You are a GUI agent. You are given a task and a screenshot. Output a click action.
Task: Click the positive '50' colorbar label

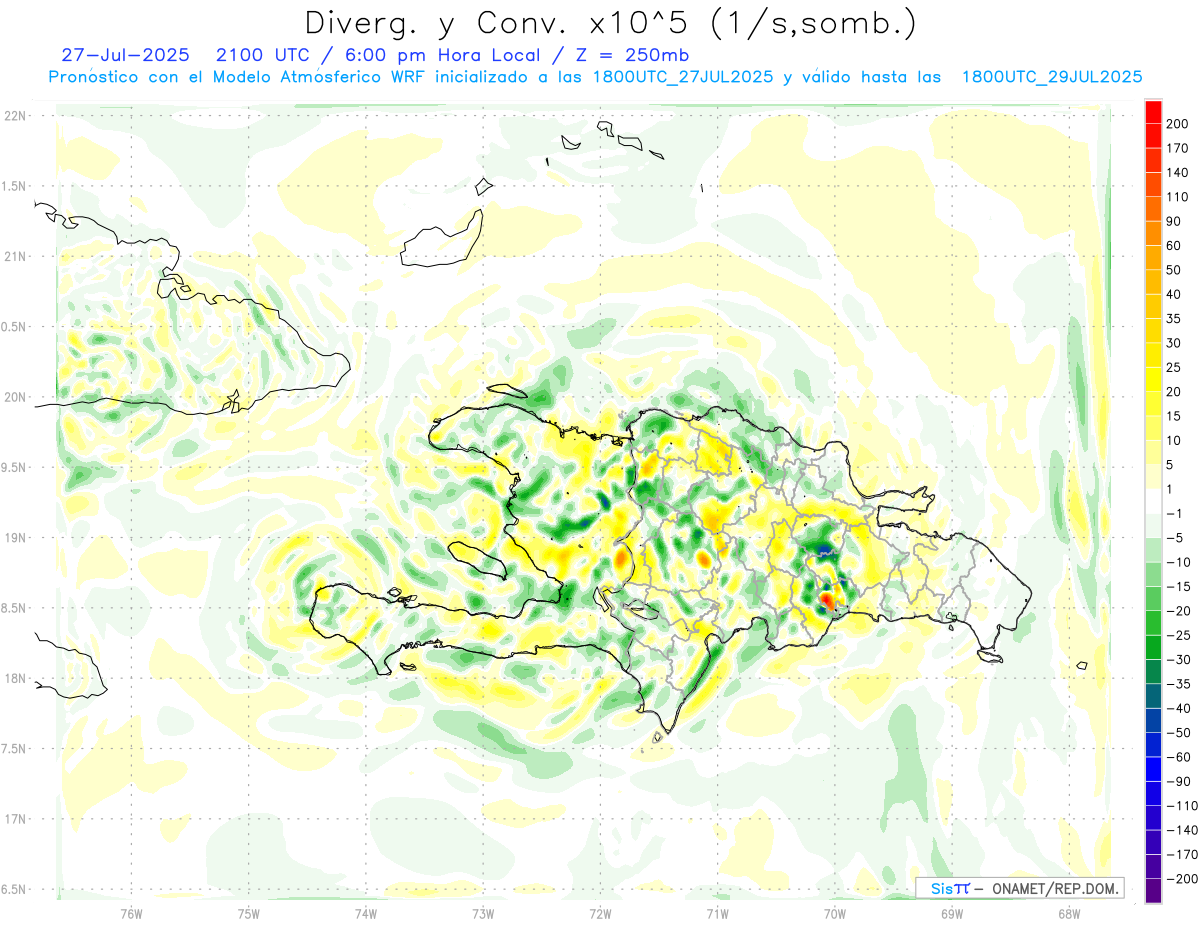click(x=1173, y=270)
